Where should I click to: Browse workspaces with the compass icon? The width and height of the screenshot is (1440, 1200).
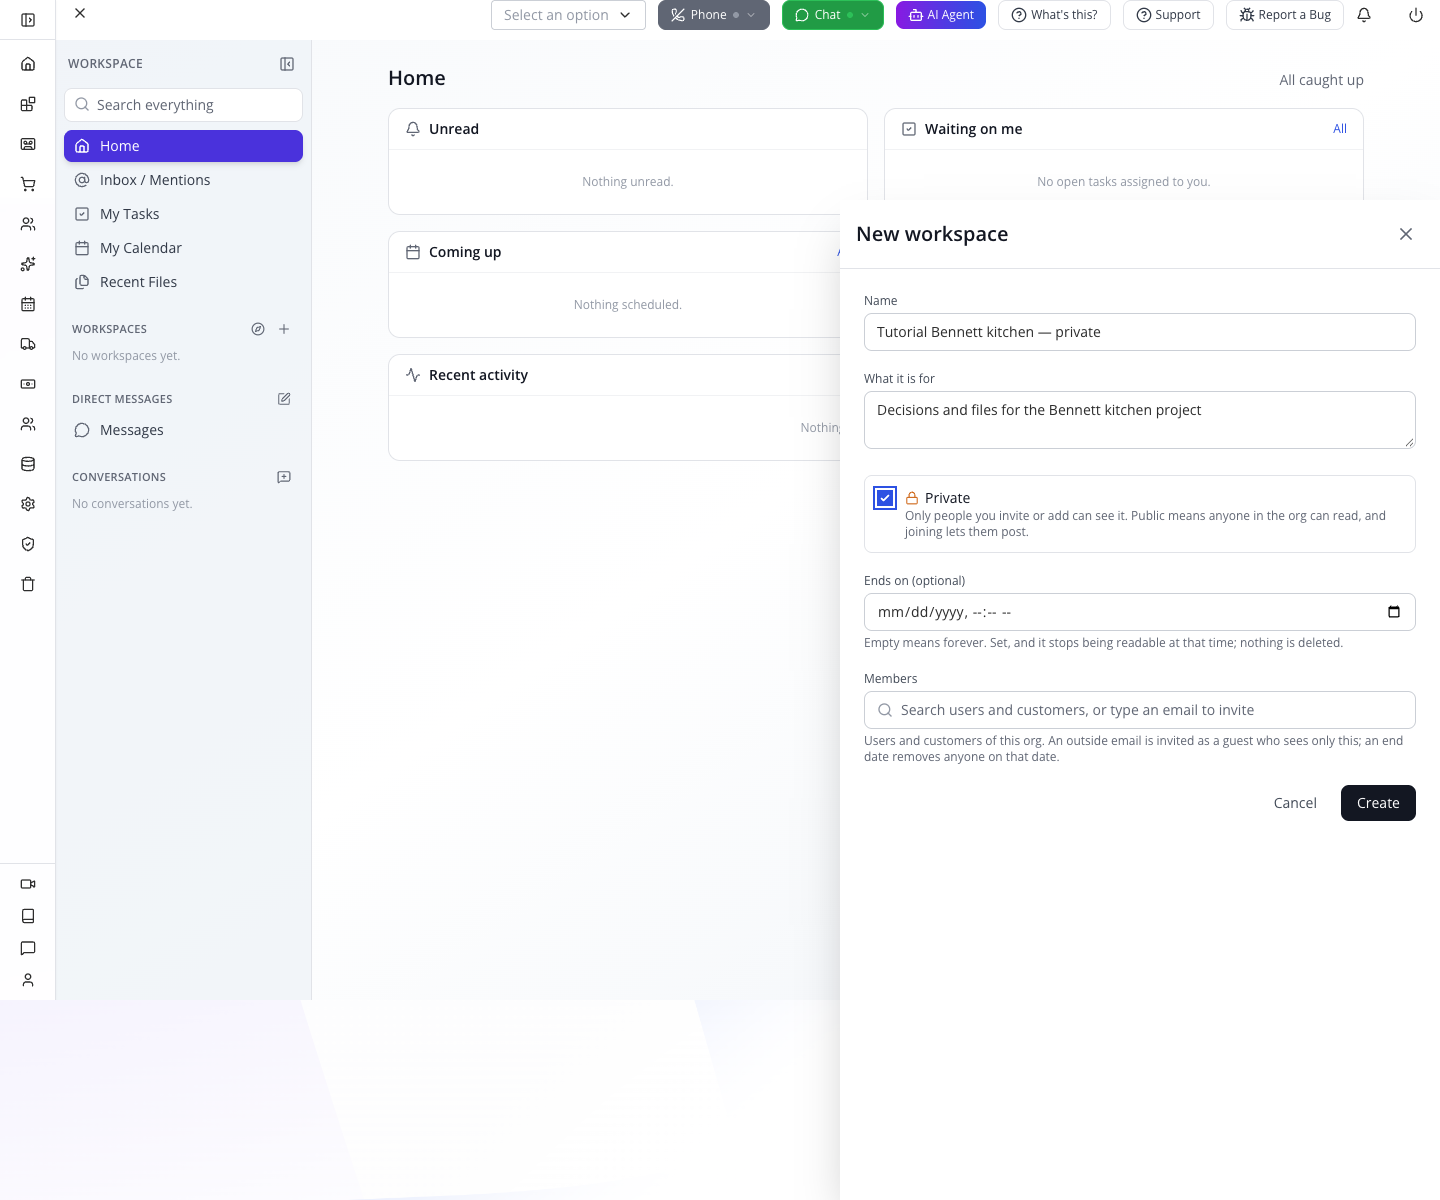[x=258, y=329]
